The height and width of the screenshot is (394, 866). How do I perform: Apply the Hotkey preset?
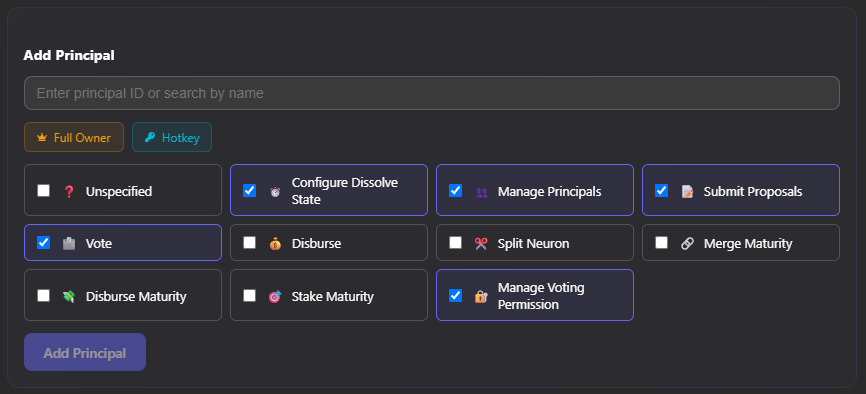pos(172,137)
